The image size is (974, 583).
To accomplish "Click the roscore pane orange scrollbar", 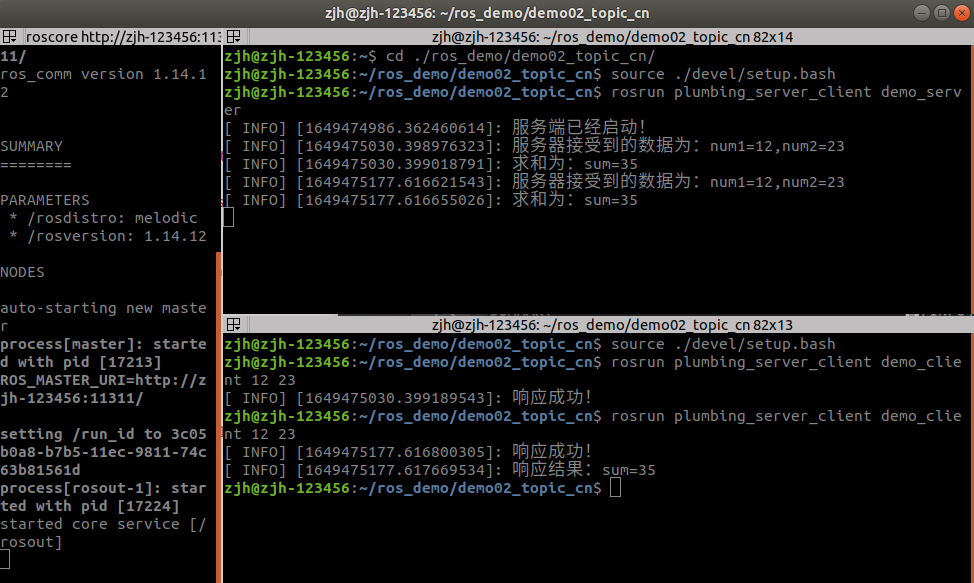I will pyautogui.click(x=219, y=416).
